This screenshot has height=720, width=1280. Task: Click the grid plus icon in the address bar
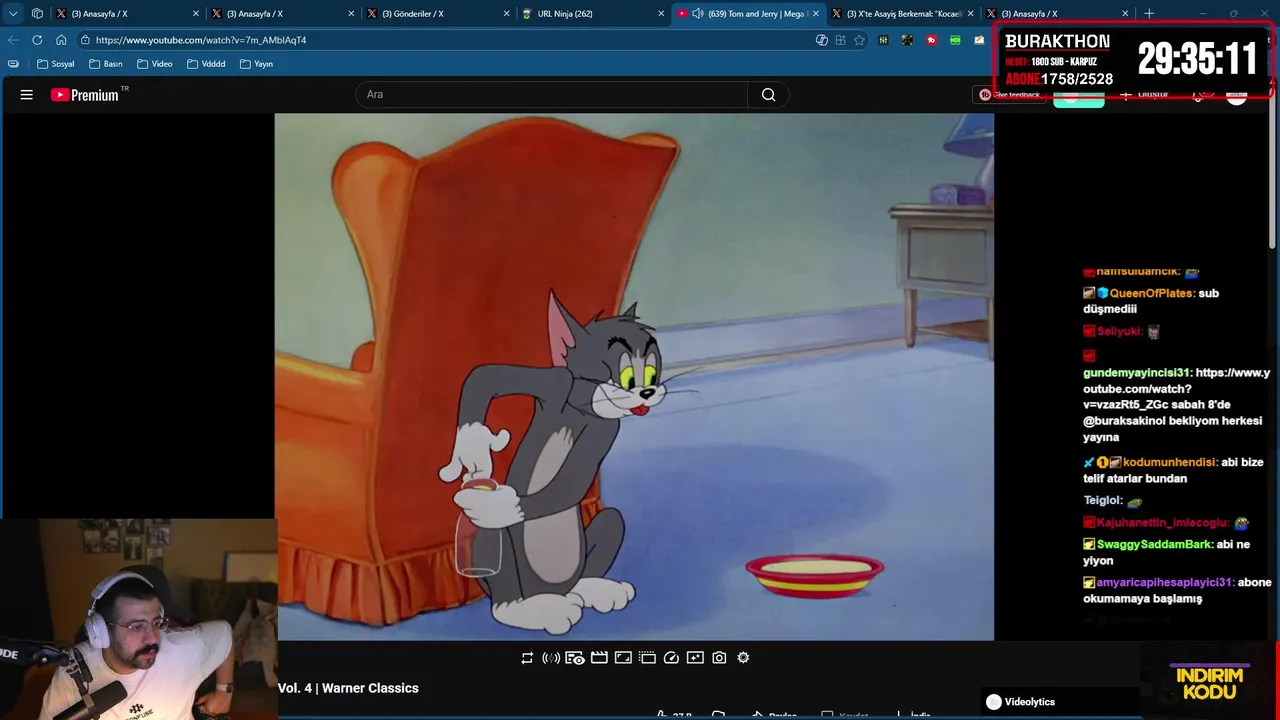pos(840,40)
